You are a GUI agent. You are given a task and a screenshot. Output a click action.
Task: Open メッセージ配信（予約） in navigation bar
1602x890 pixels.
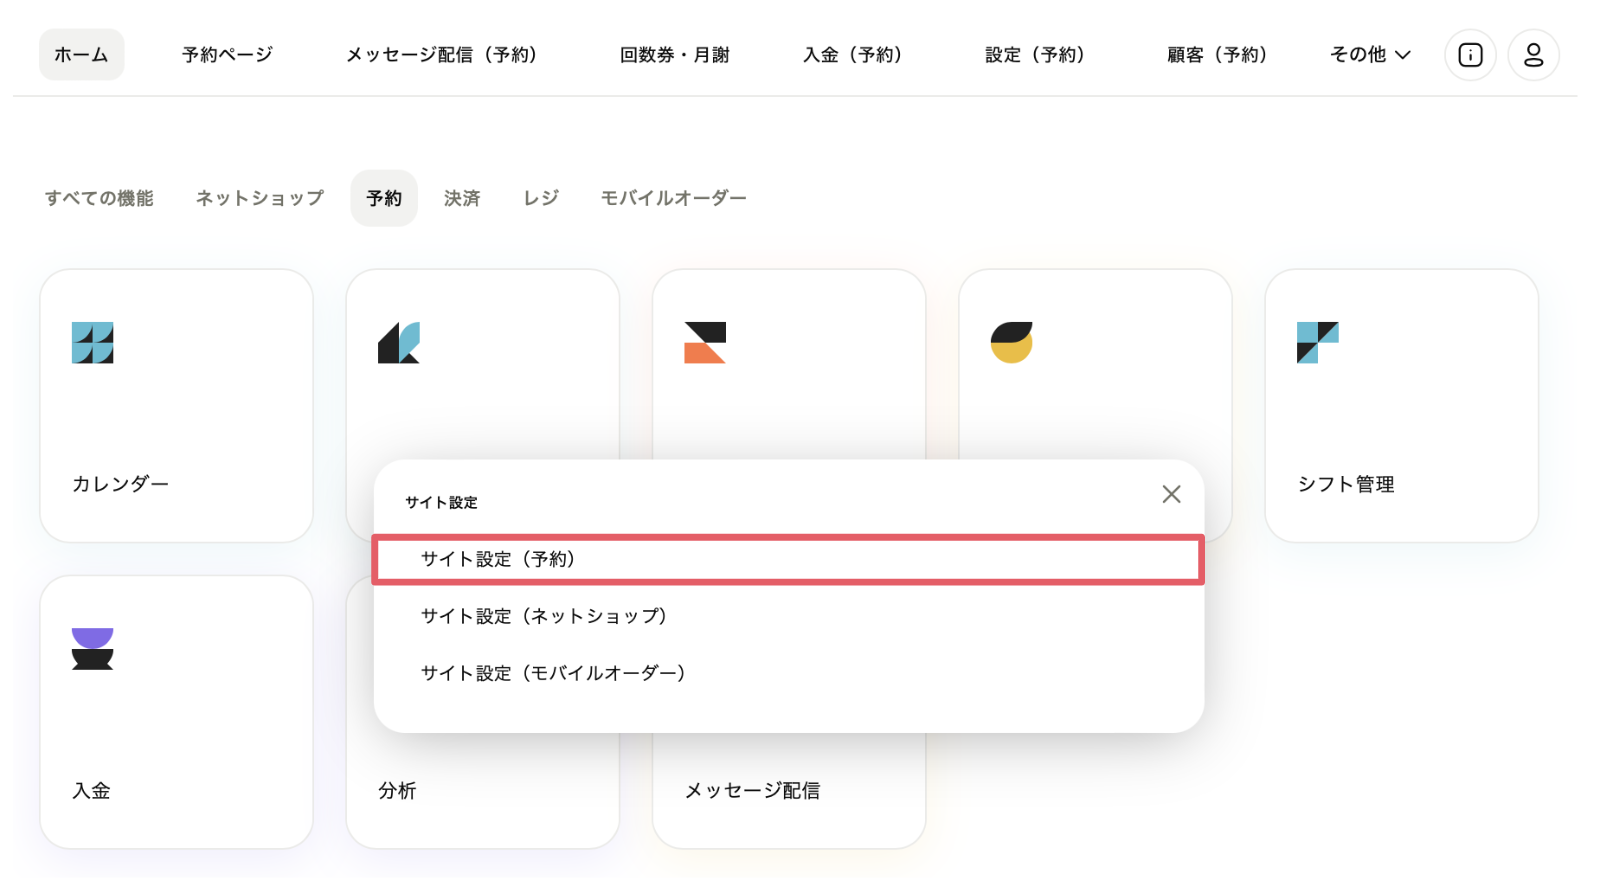pyautogui.click(x=441, y=55)
